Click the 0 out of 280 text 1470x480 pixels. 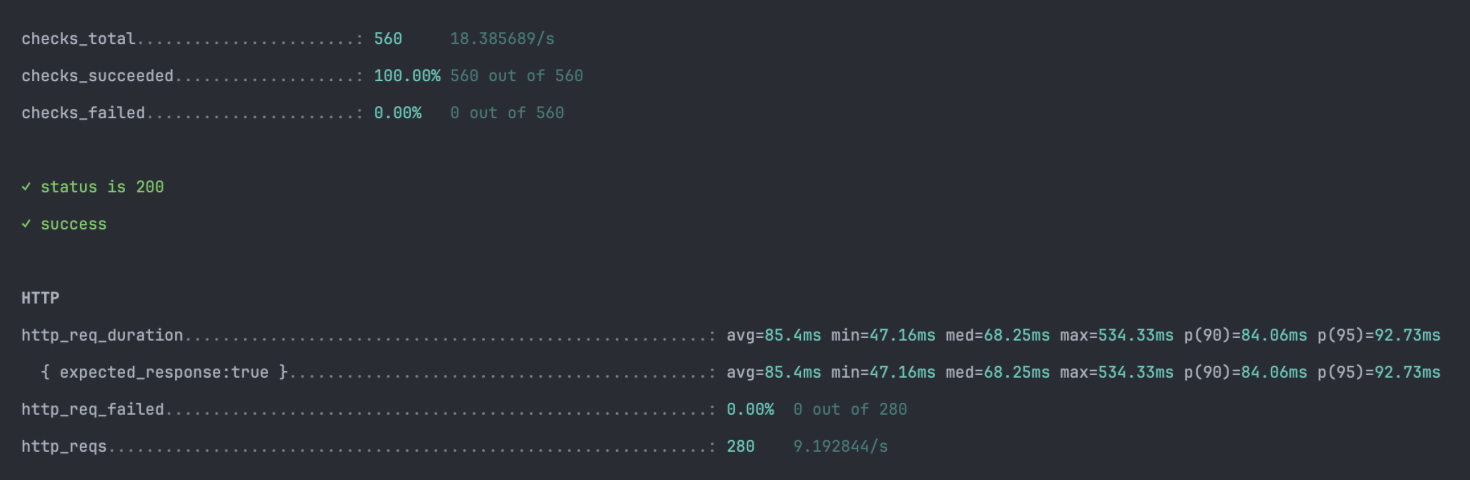click(850, 409)
